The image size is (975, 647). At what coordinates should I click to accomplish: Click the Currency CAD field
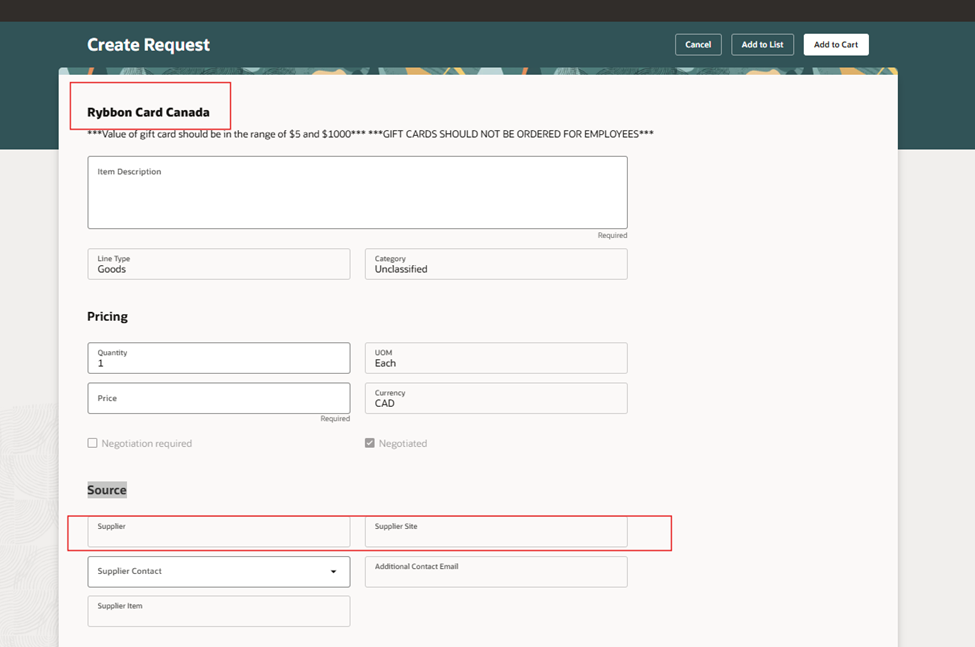point(496,398)
